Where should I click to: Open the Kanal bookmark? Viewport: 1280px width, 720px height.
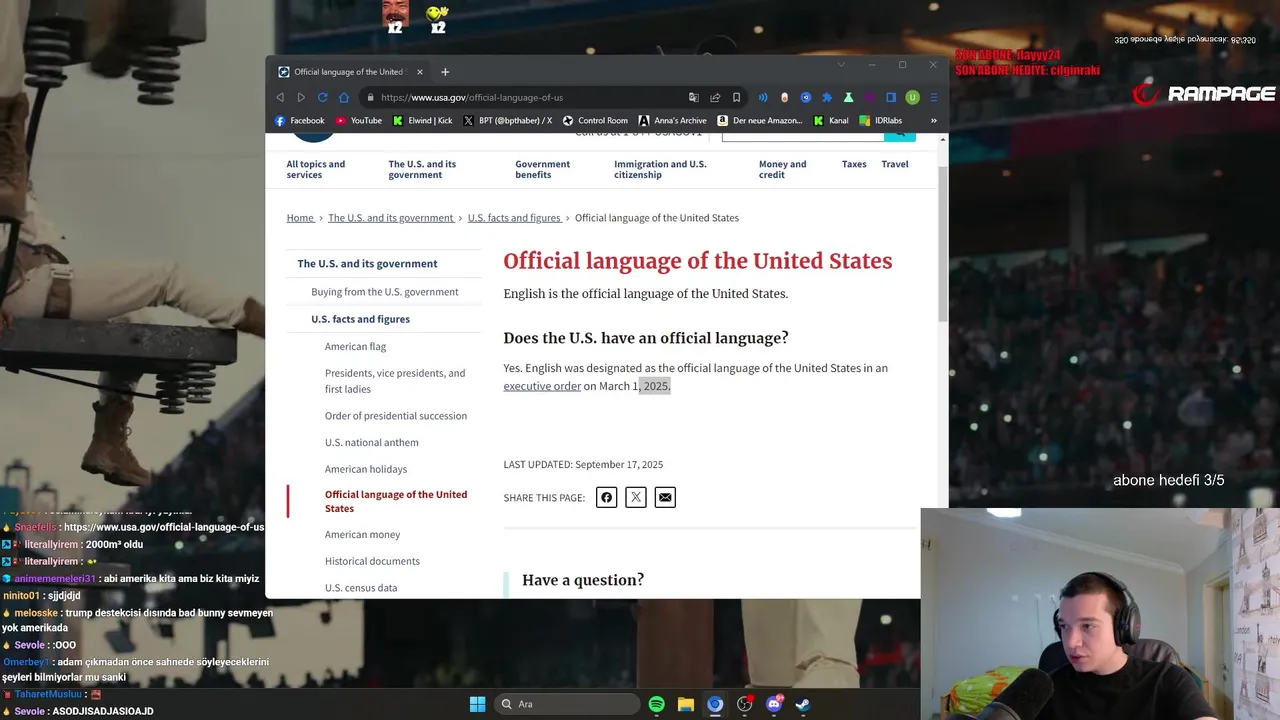(831, 120)
